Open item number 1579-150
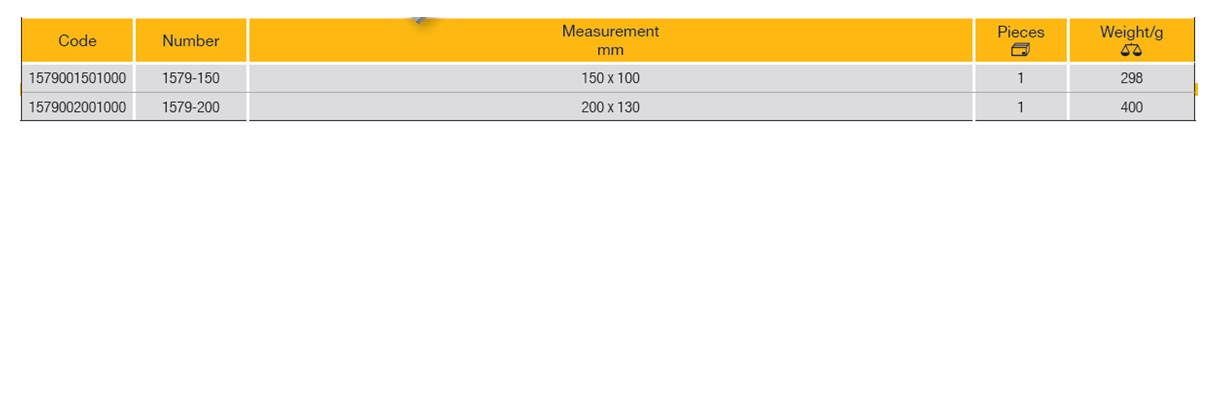 point(190,78)
